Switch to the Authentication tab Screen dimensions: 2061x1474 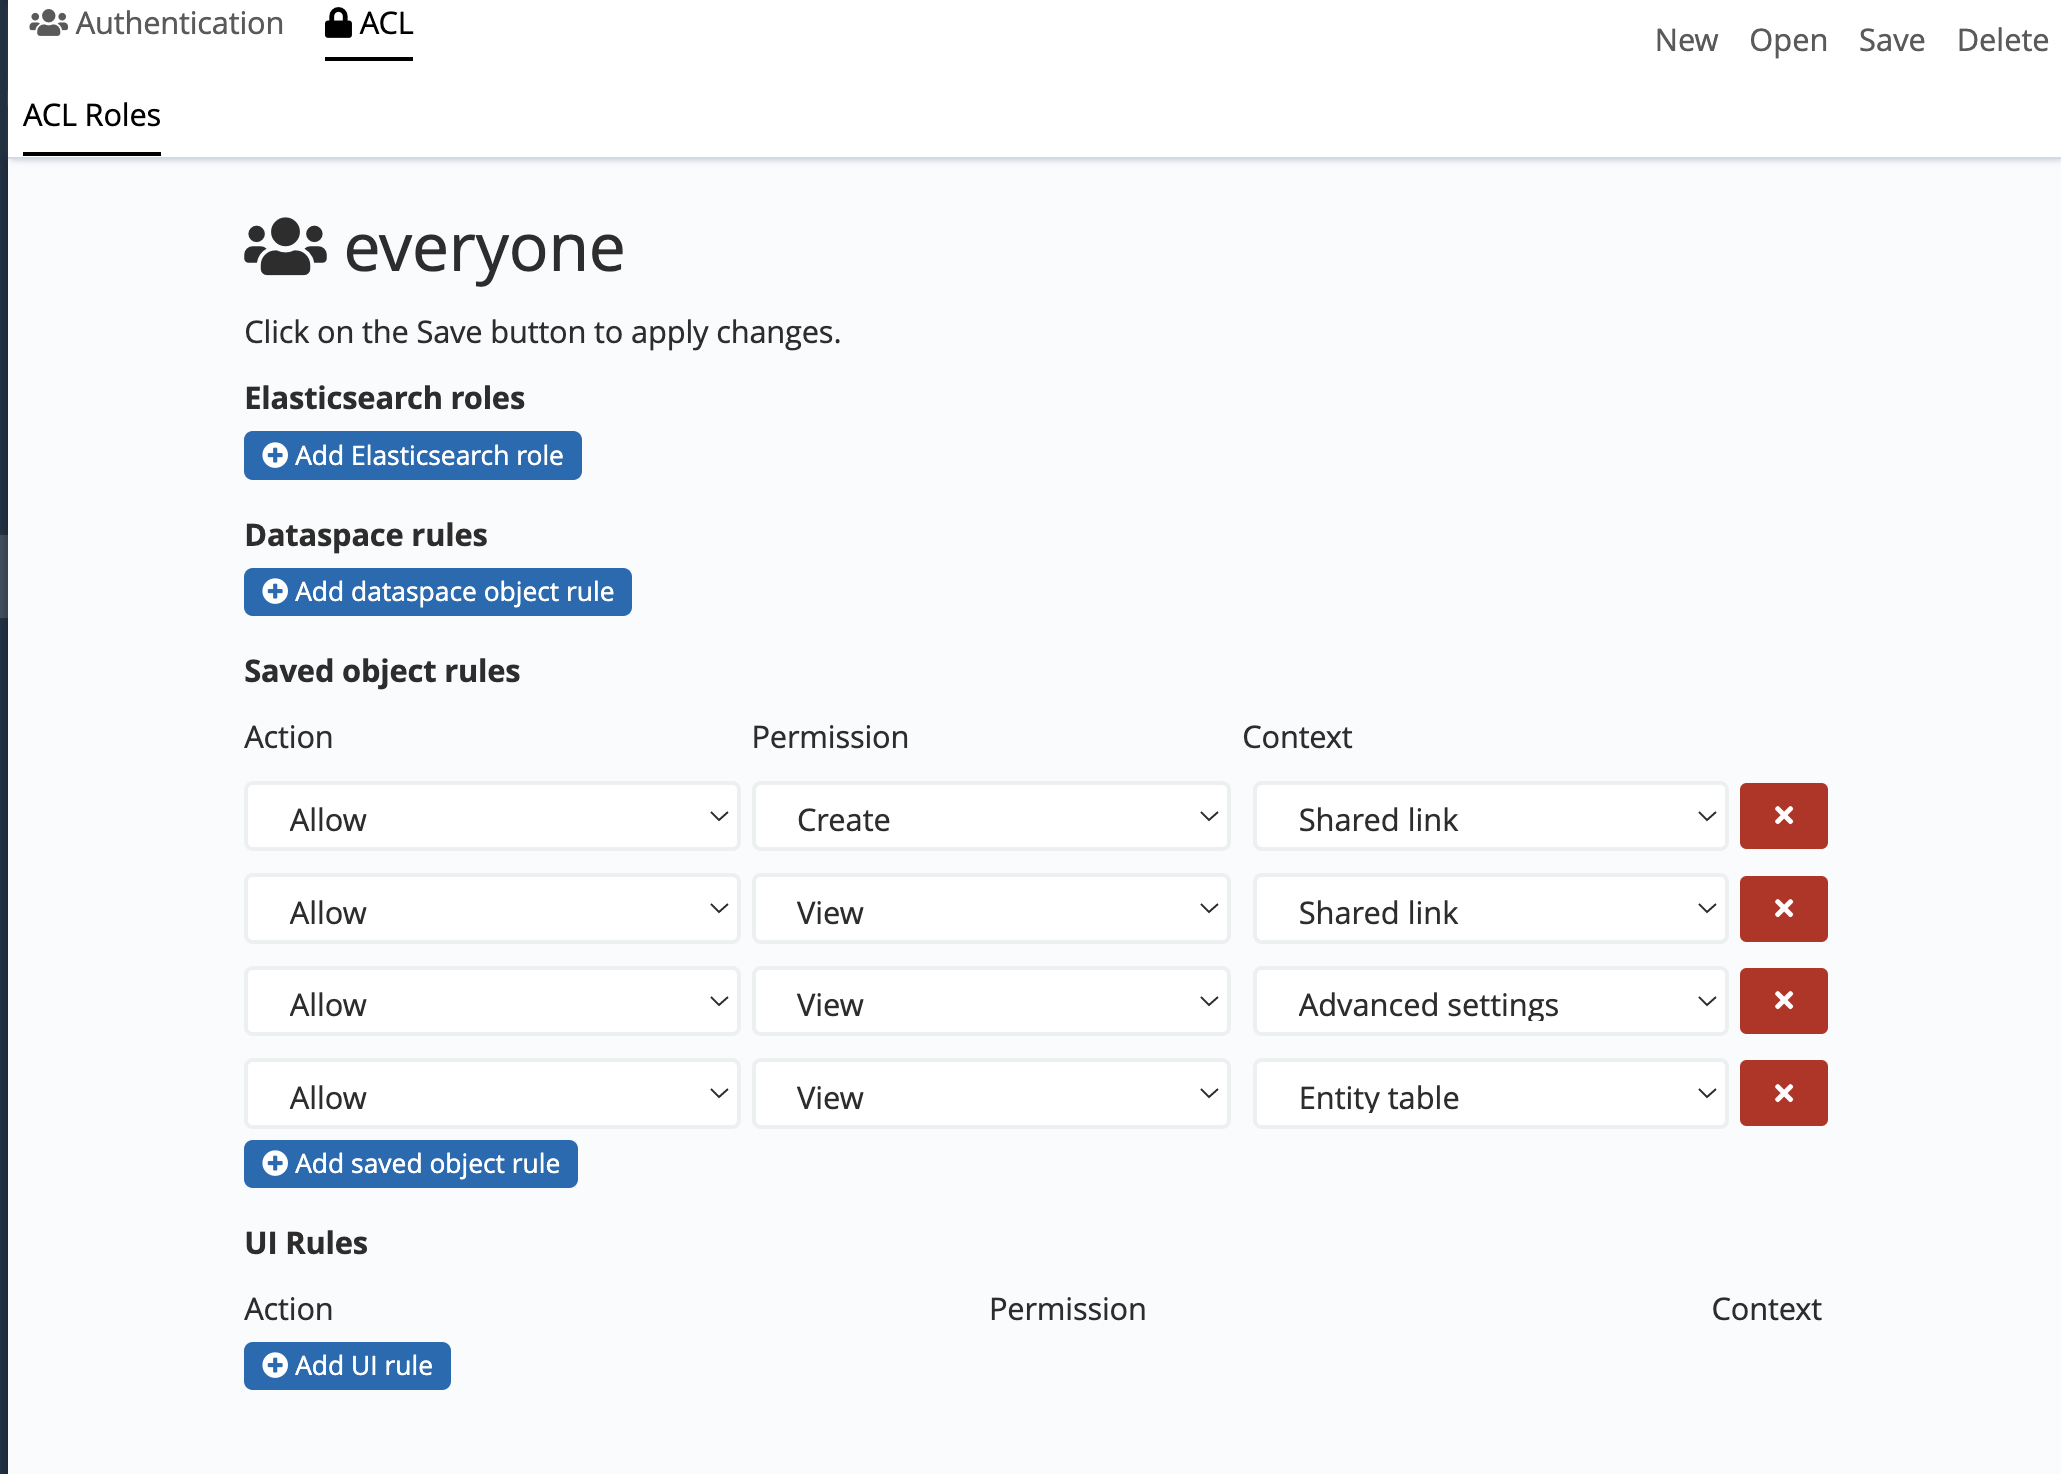click(157, 24)
